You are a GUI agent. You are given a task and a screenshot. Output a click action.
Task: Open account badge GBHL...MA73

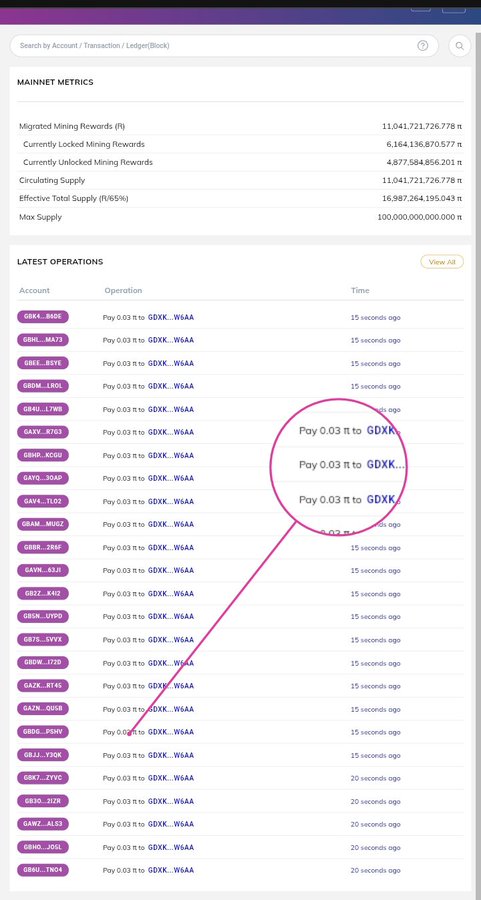coord(43,340)
